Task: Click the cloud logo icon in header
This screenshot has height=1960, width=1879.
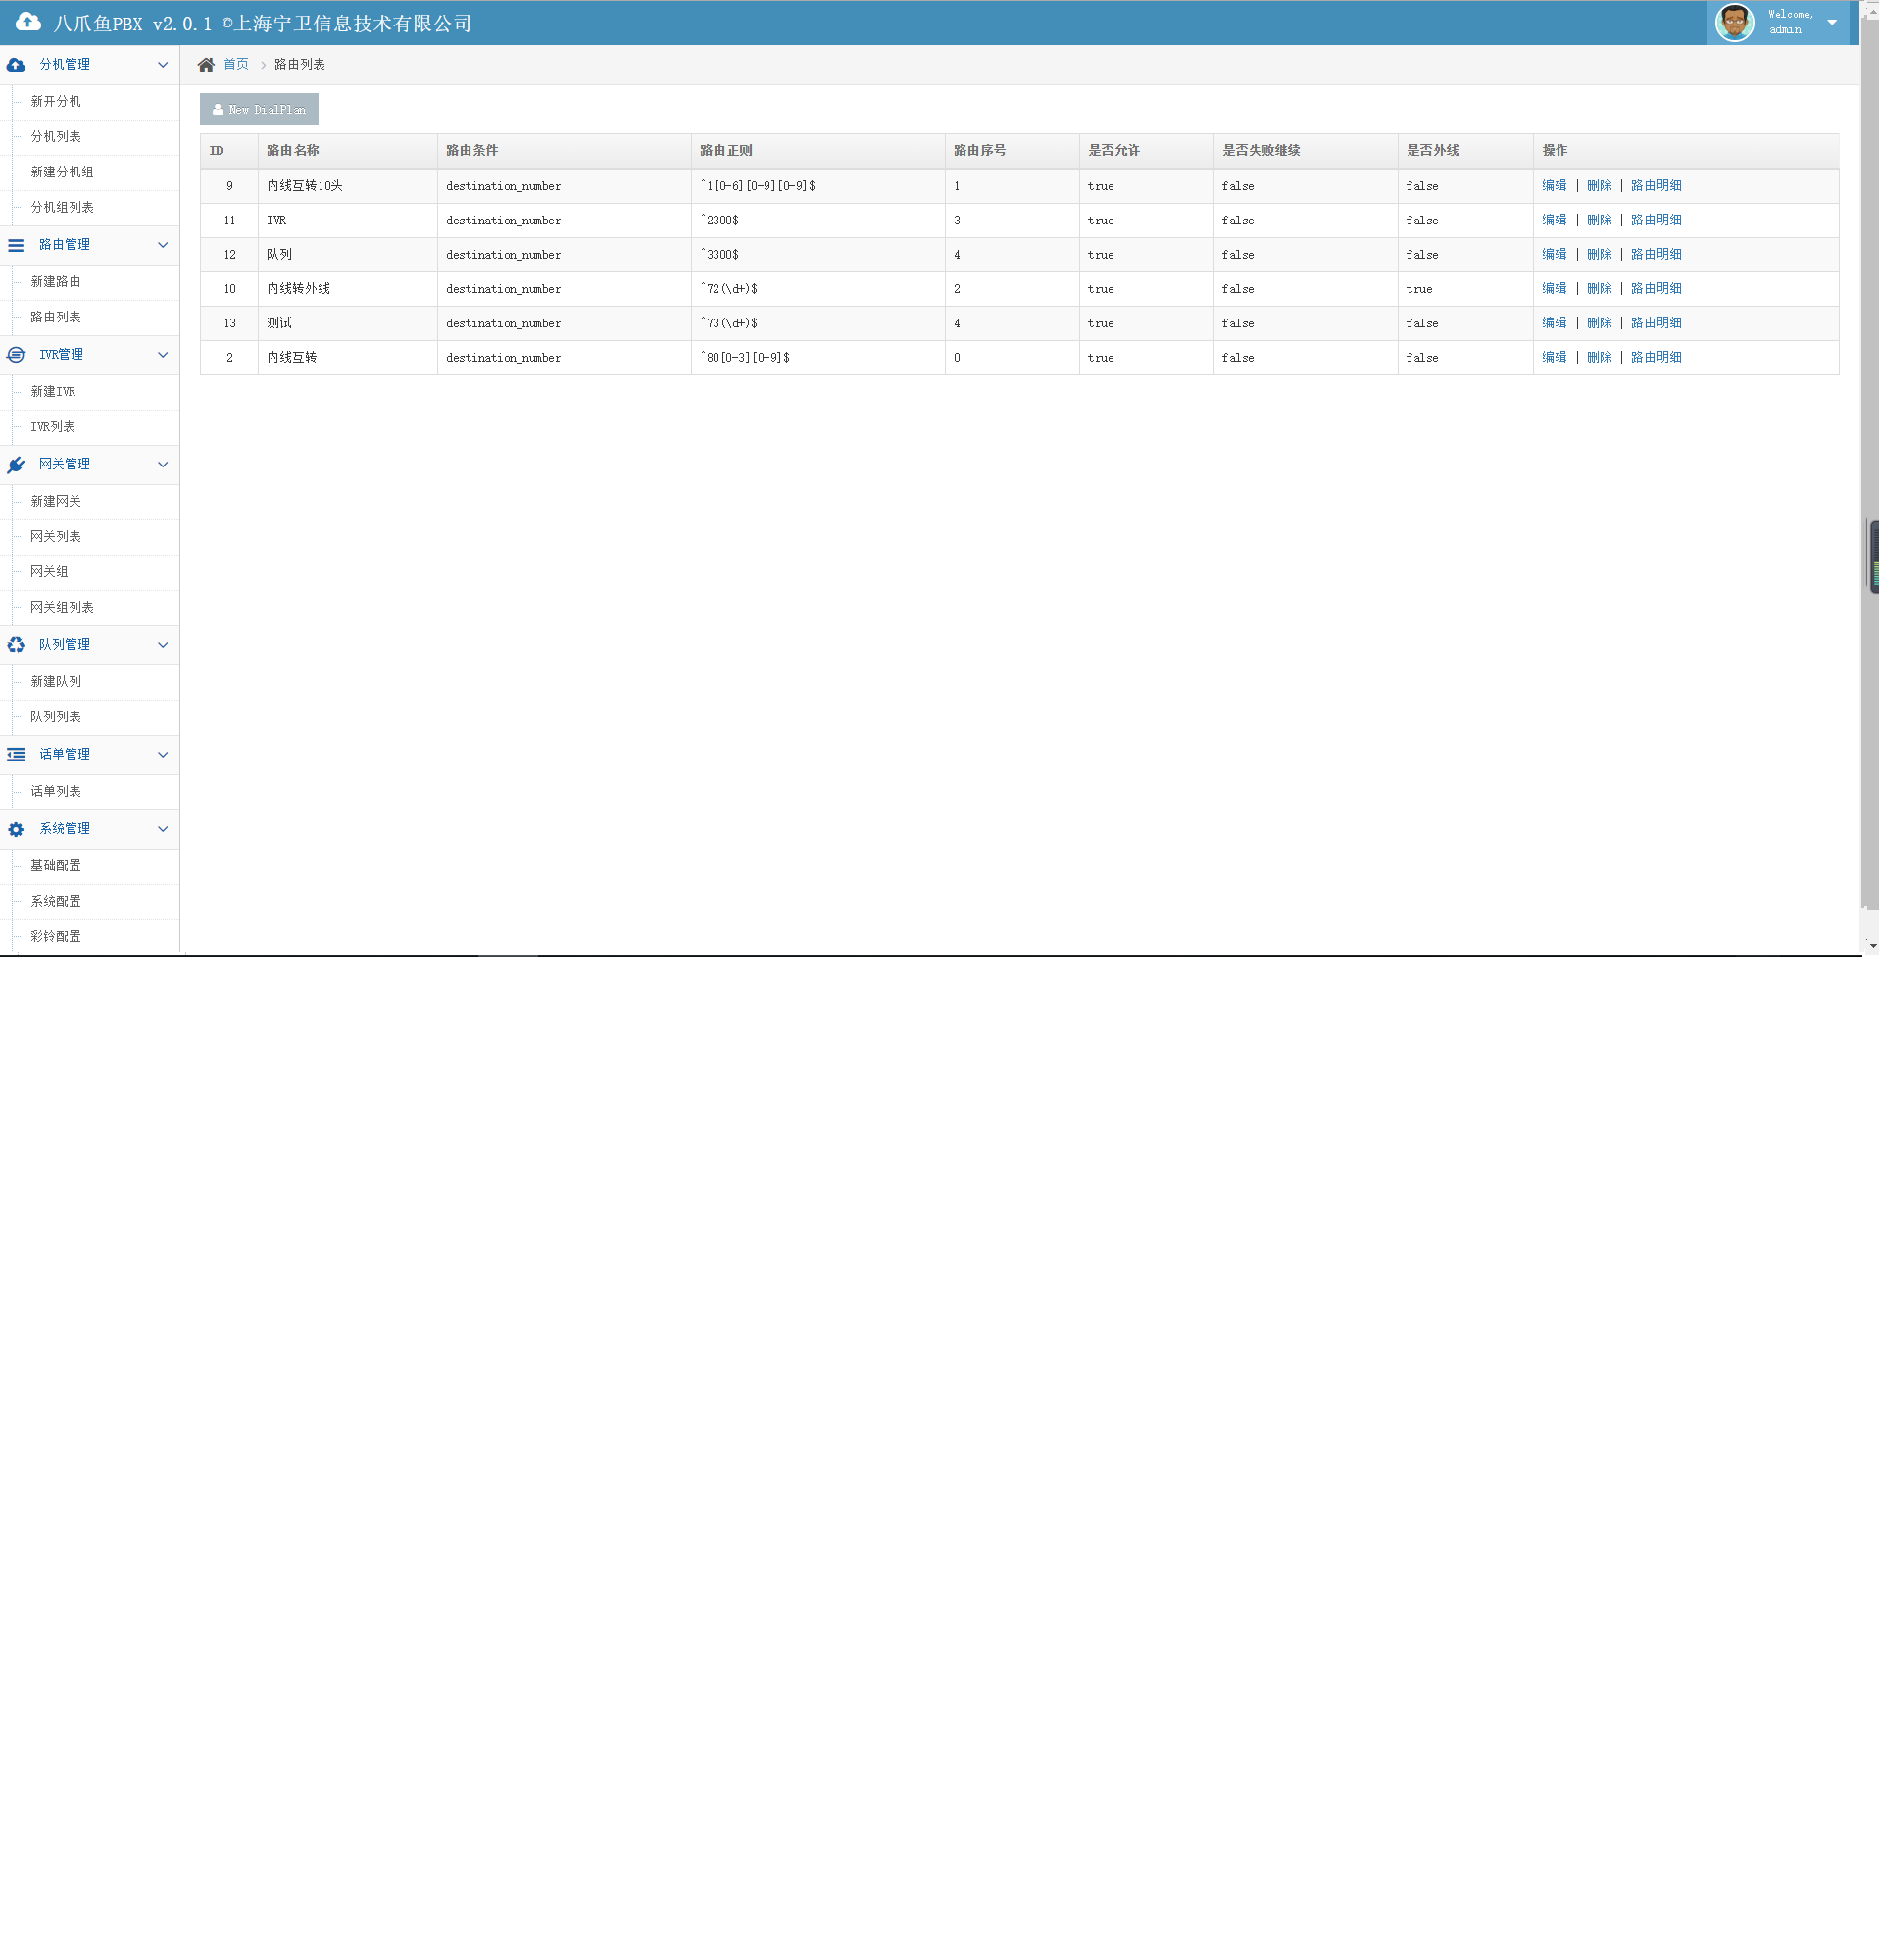Action: tap(28, 22)
